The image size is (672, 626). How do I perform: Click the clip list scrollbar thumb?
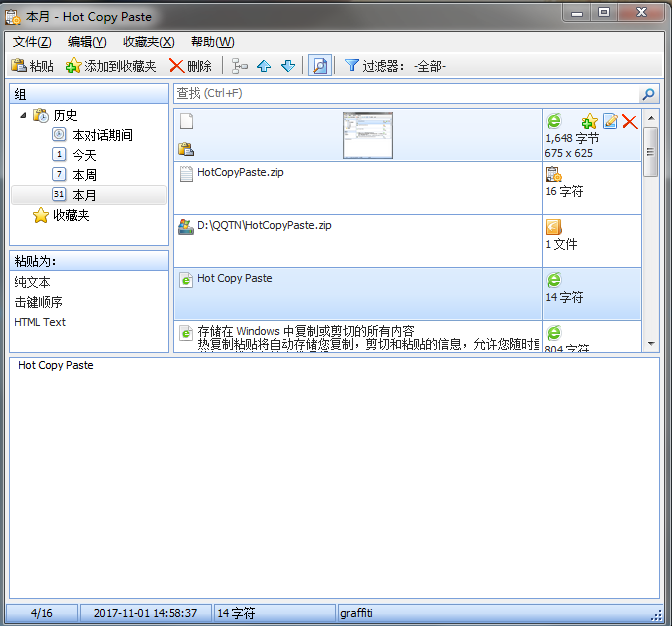(651, 152)
